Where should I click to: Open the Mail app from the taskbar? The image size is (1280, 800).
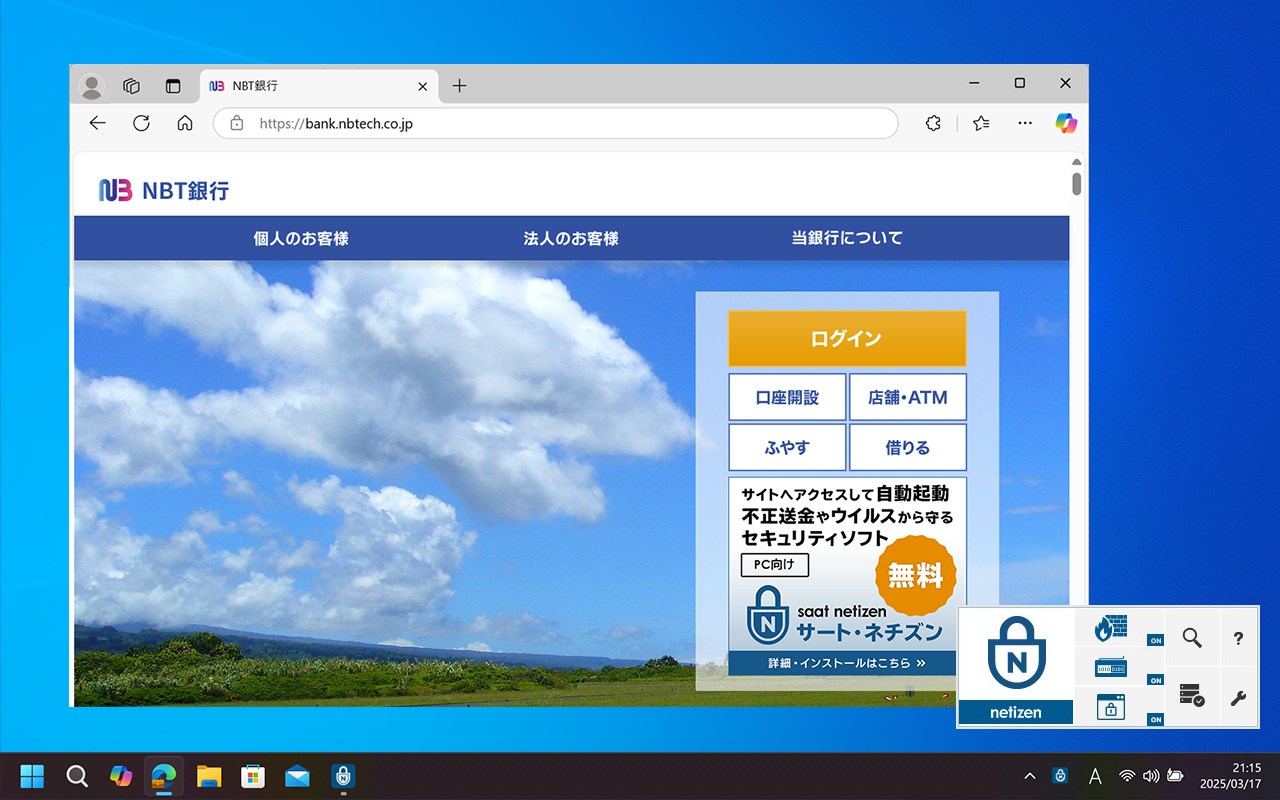click(x=297, y=776)
